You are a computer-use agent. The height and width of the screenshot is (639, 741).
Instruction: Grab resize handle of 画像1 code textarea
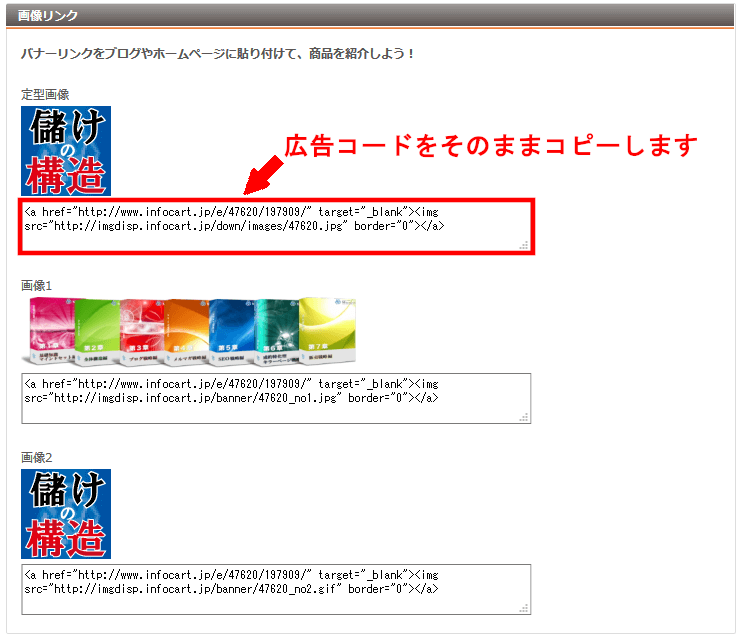(524, 417)
